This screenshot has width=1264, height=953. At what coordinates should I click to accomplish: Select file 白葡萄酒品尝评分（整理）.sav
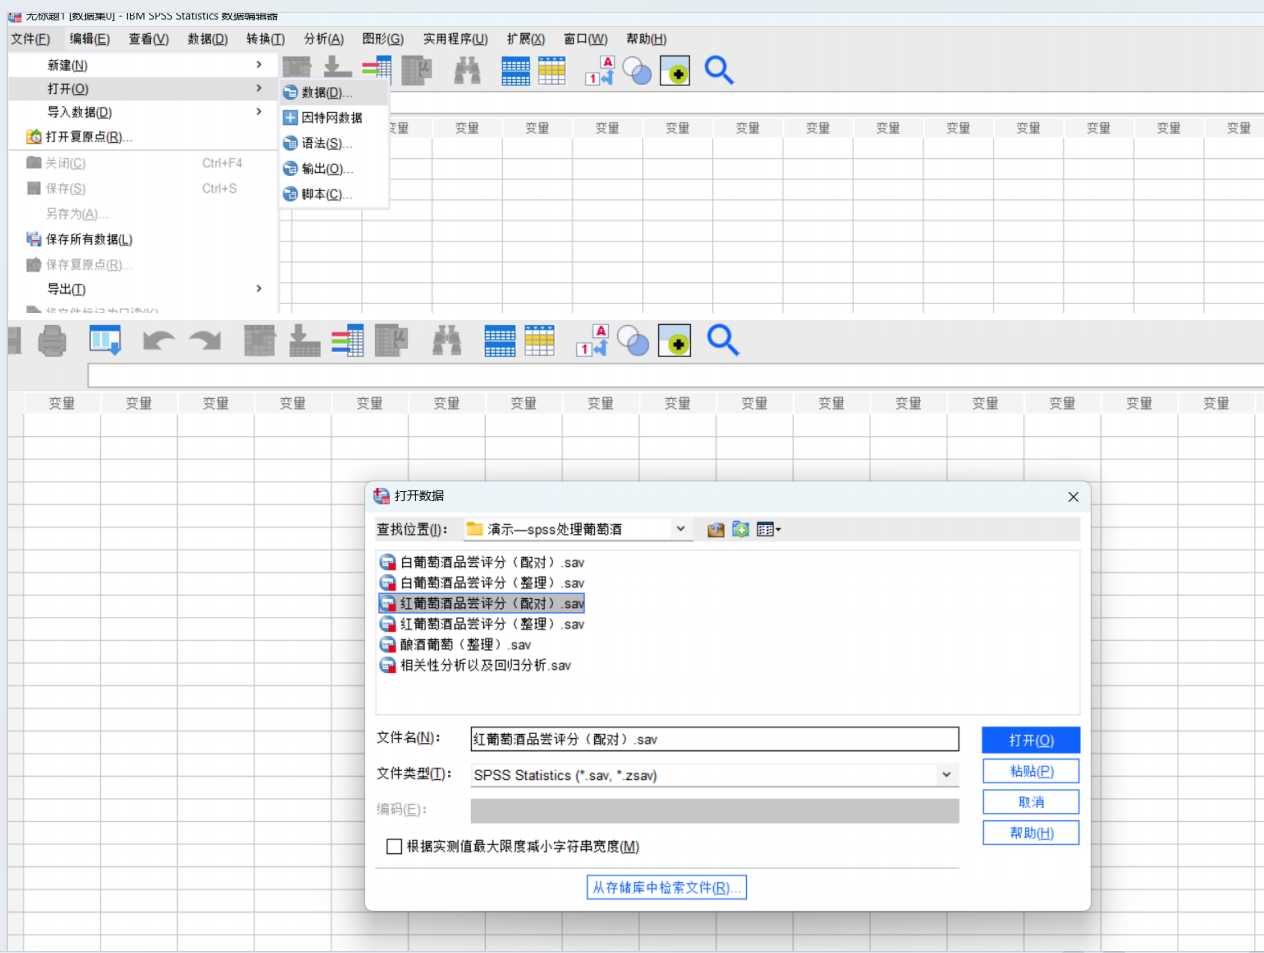[x=482, y=583]
